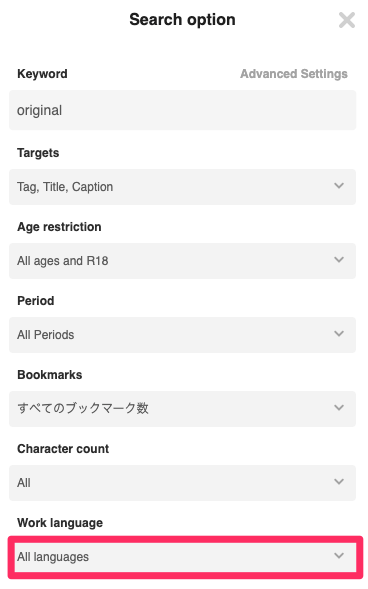The width and height of the screenshot is (368, 589).
Task: Click the Keyword field label
Action: coord(42,74)
